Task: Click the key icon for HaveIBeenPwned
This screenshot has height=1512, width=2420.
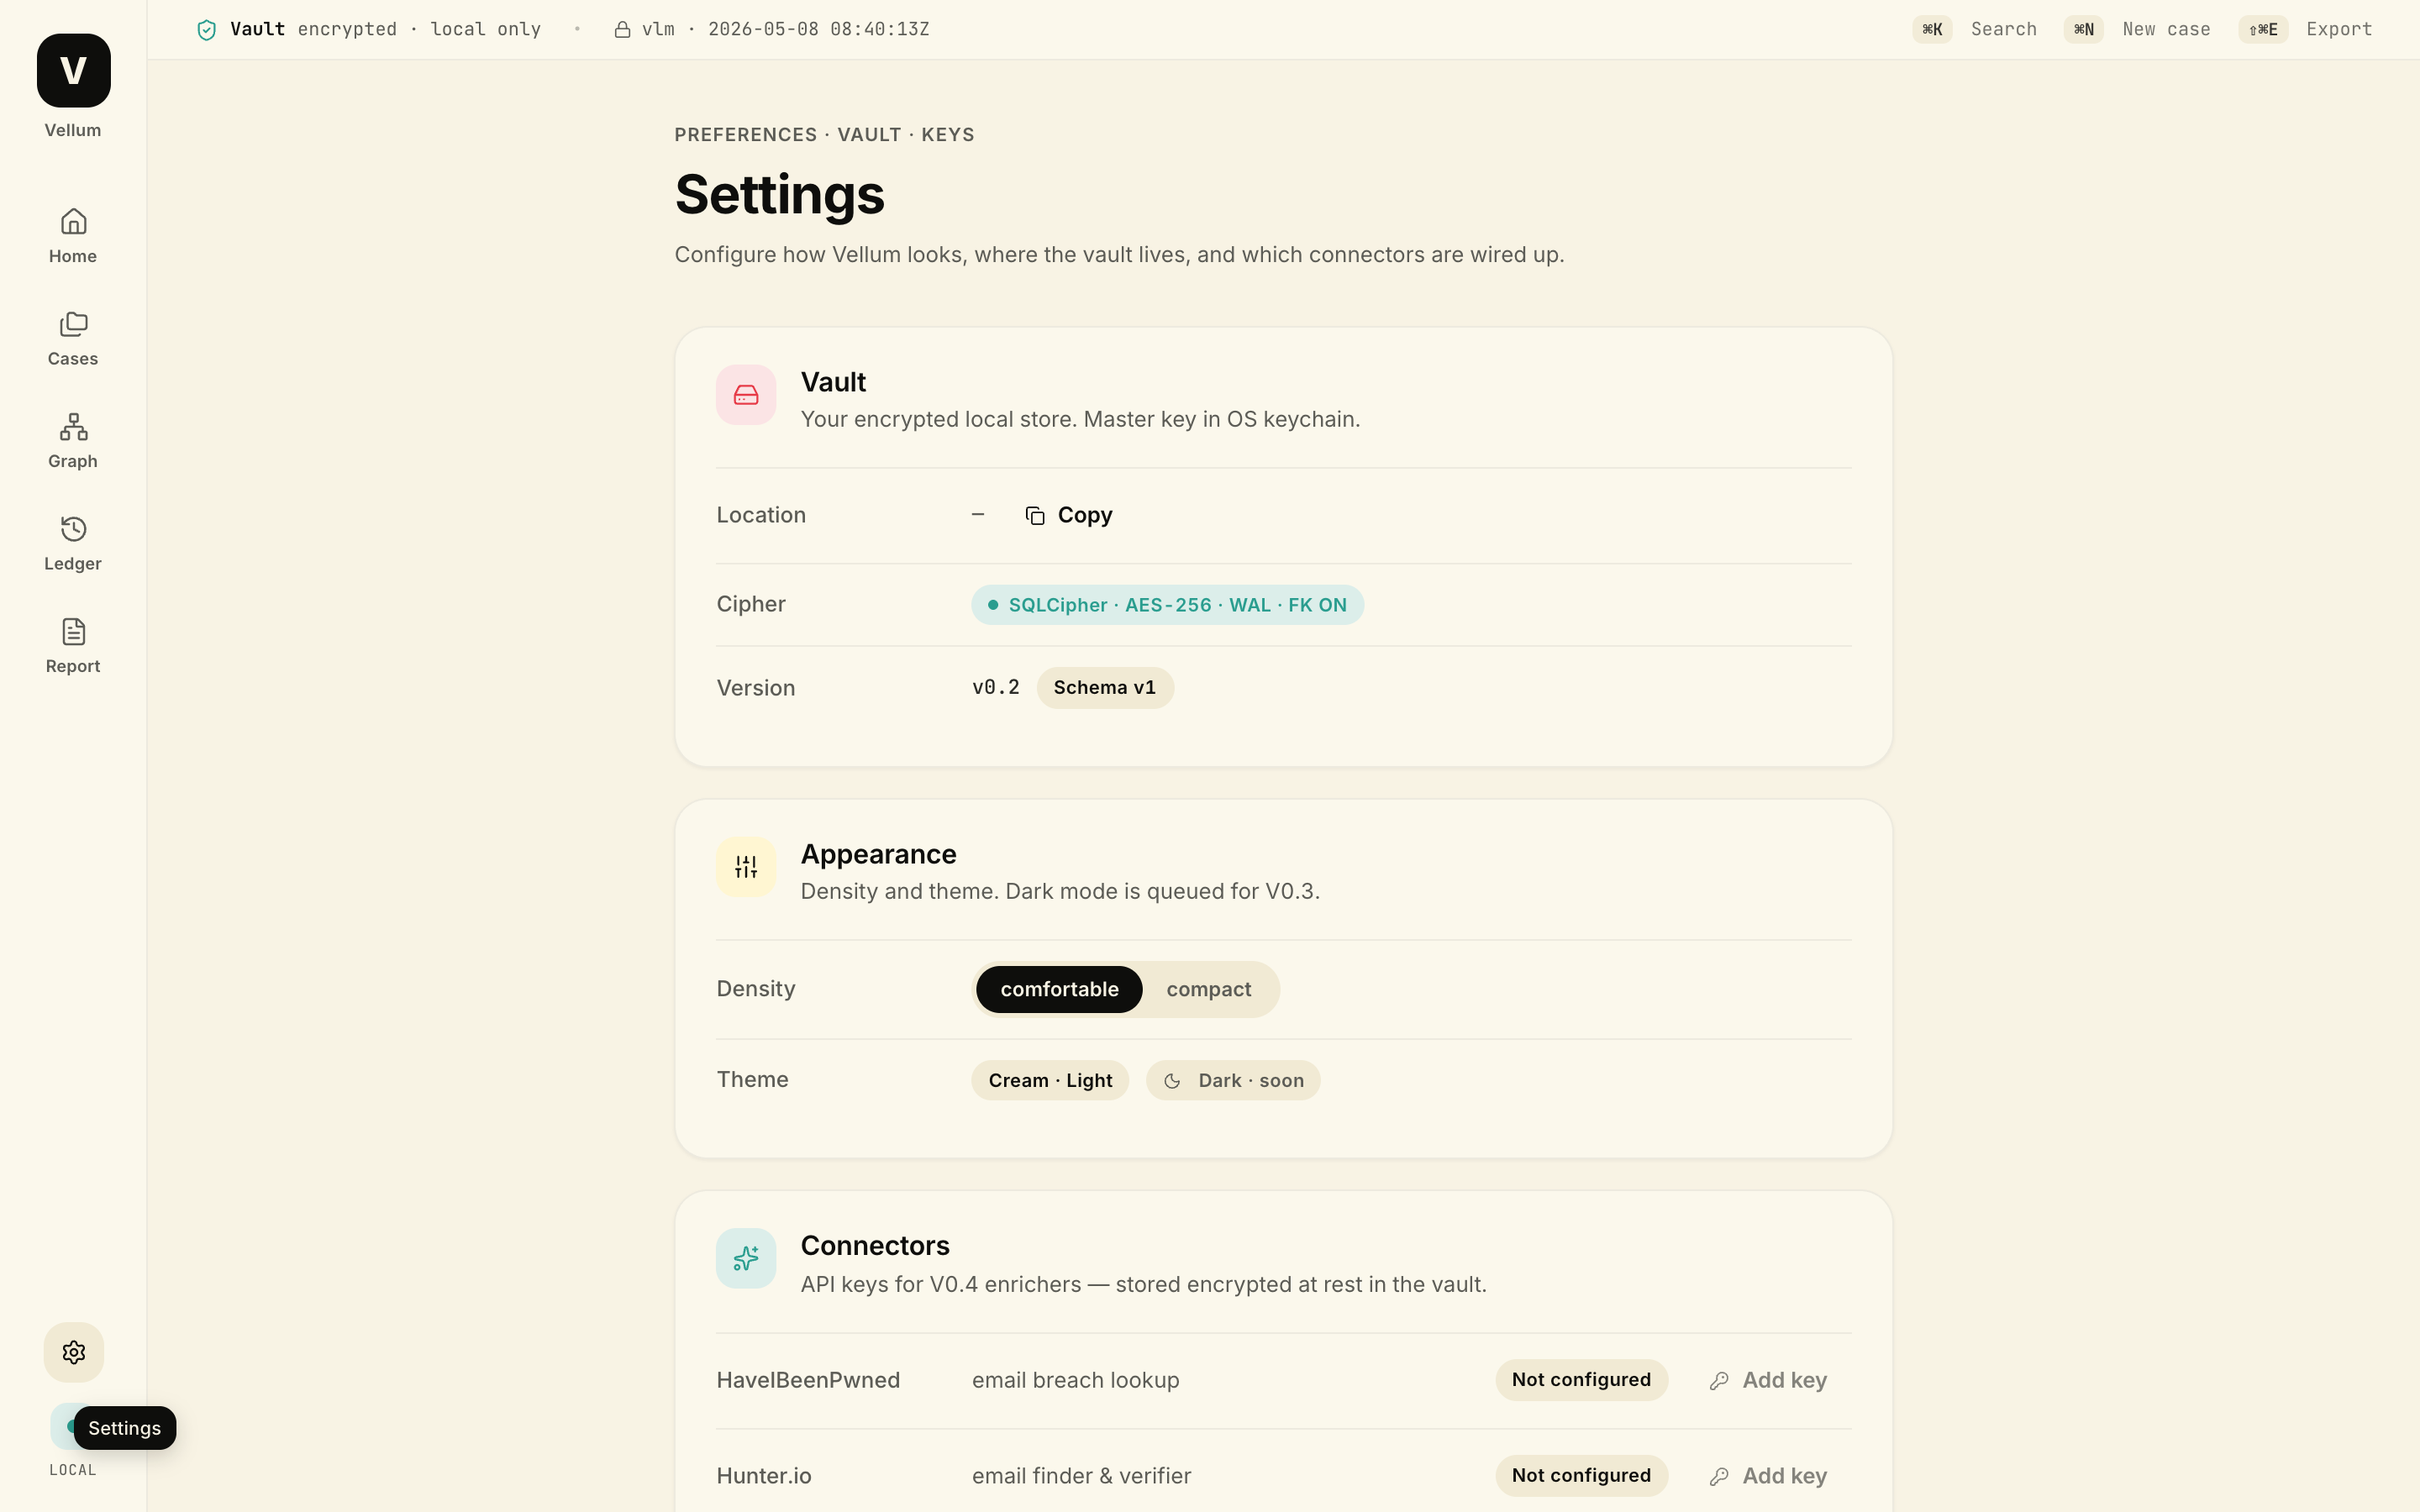Action: pyautogui.click(x=1719, y=1381)
